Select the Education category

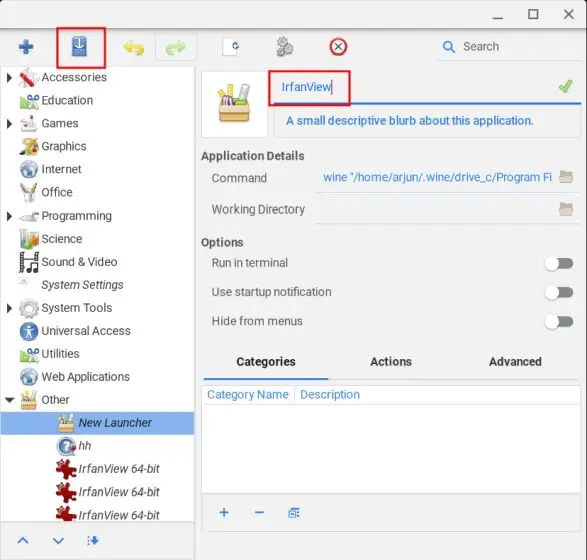pyautogui.click(x=67, y=100)
